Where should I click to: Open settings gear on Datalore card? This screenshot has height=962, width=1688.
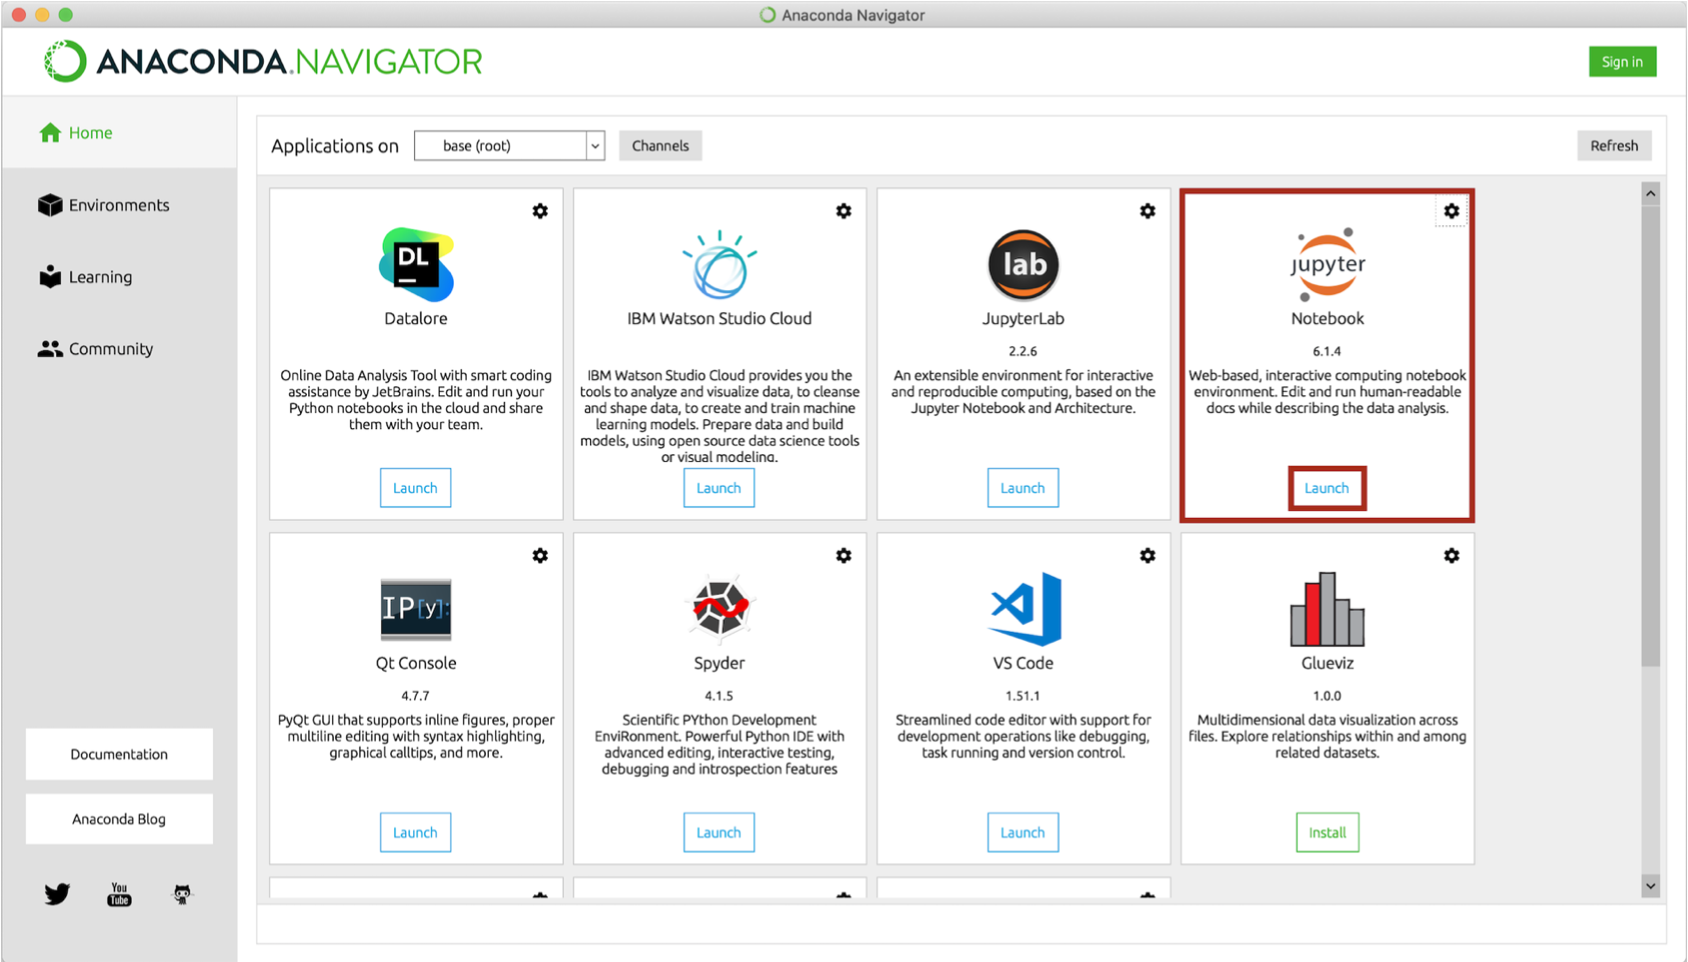pos(540,211)
